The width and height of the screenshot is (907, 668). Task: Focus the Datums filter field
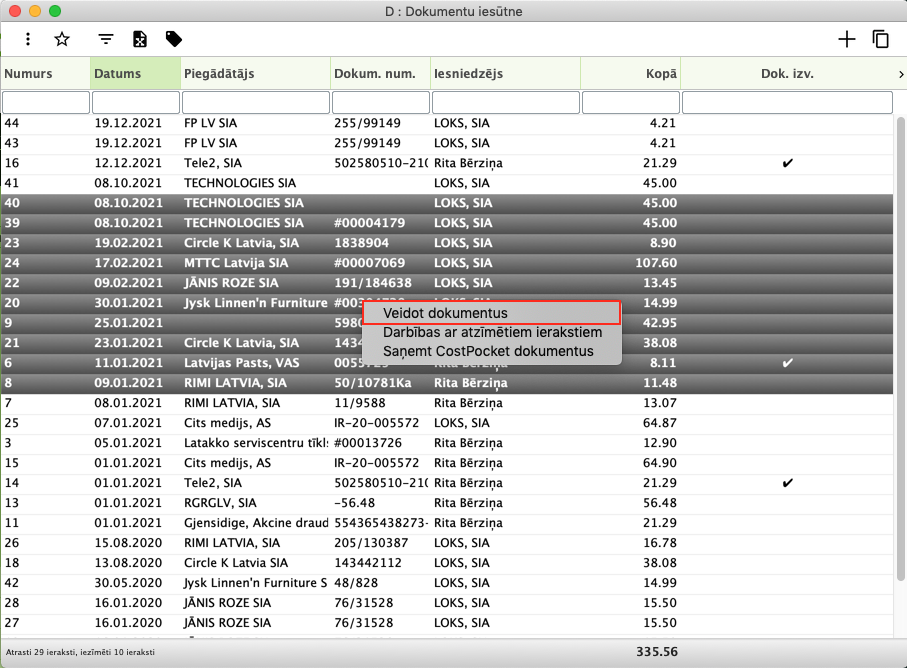136,102
